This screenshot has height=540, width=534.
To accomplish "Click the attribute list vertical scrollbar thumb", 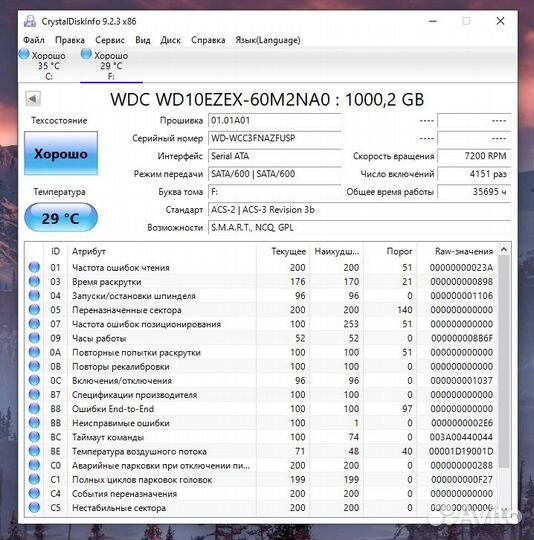I will coord(504,362).
